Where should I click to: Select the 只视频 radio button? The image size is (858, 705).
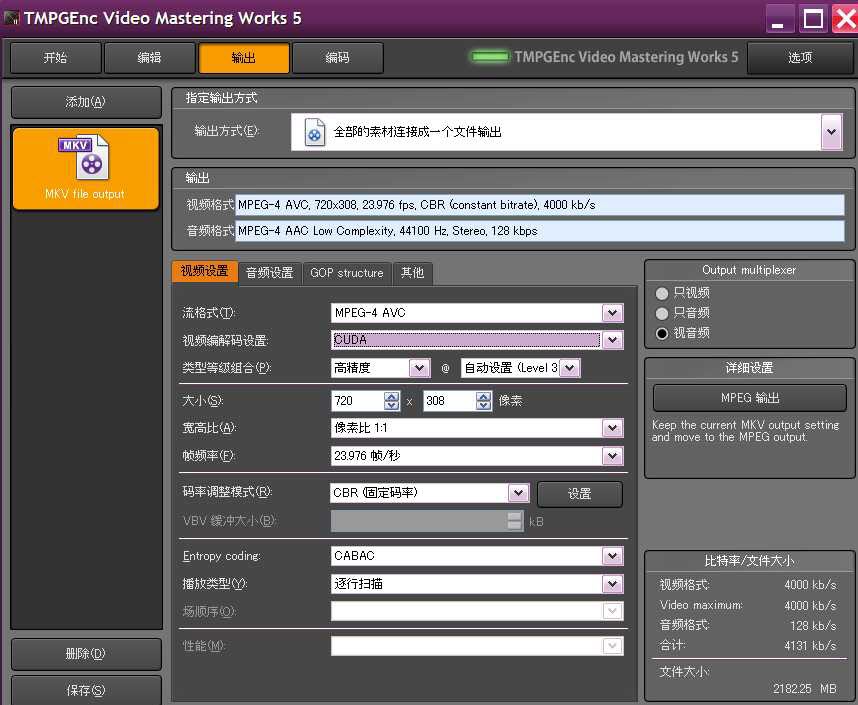click(x=661, y=293)
